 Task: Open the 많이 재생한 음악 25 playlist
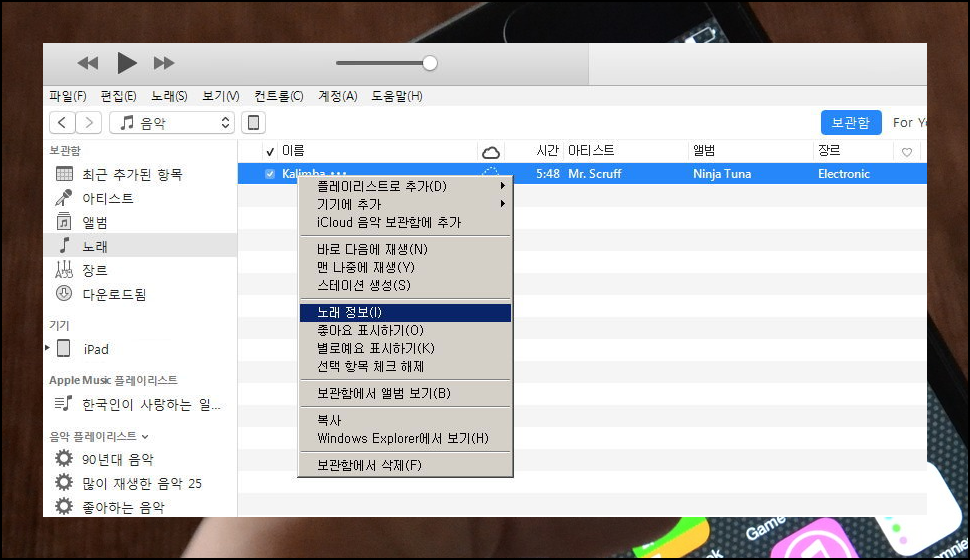pos(140,483)
